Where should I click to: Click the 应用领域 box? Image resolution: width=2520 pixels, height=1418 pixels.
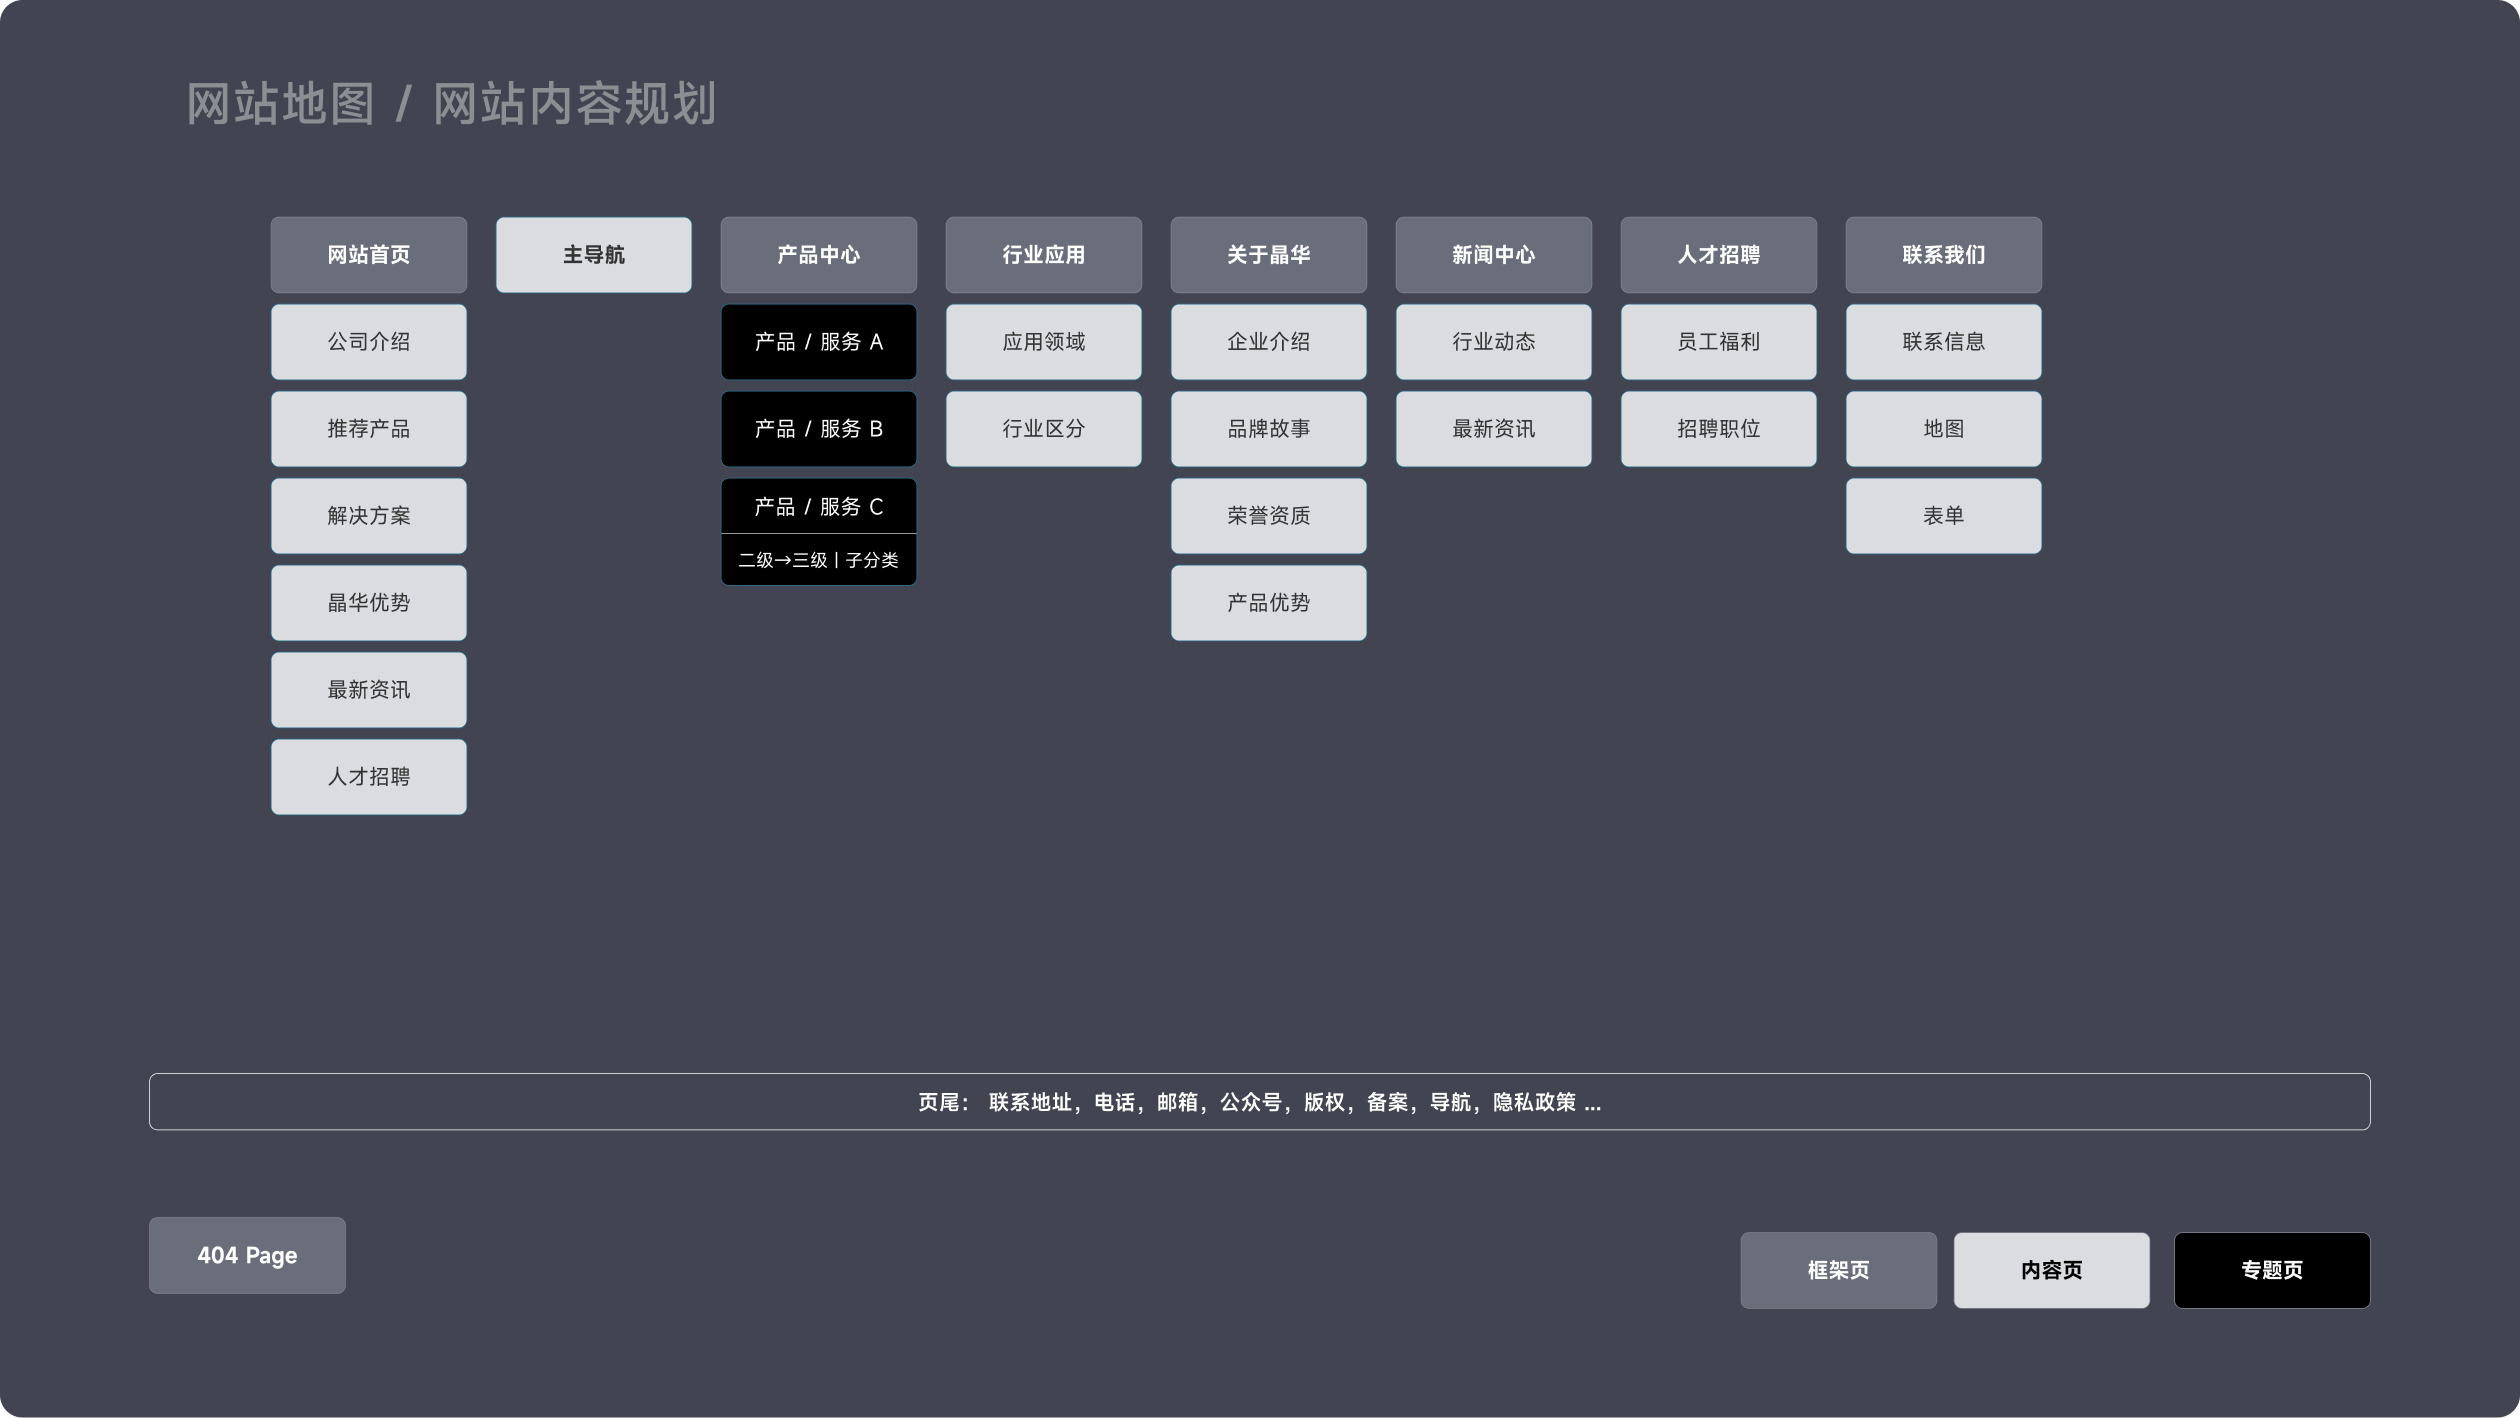[x=1043, y=342]
